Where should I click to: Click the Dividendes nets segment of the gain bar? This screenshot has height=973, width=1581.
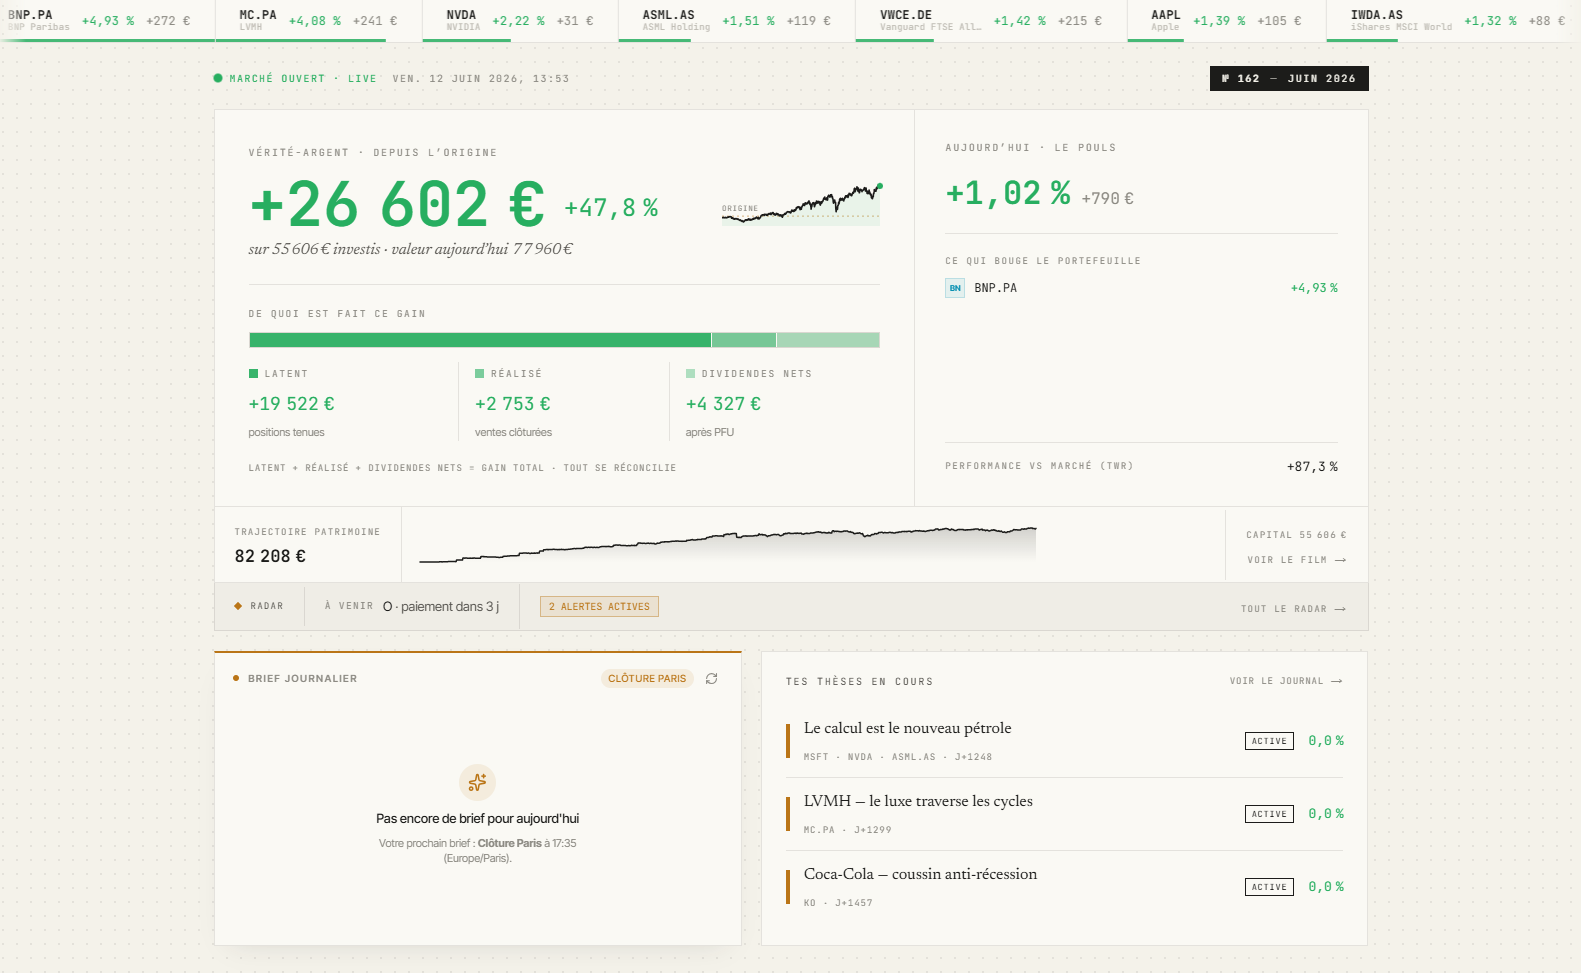click(828, 340)
